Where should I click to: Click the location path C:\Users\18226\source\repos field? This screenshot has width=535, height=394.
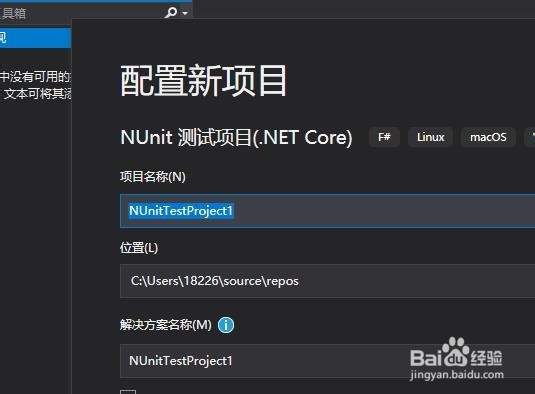tap(328, 281)
